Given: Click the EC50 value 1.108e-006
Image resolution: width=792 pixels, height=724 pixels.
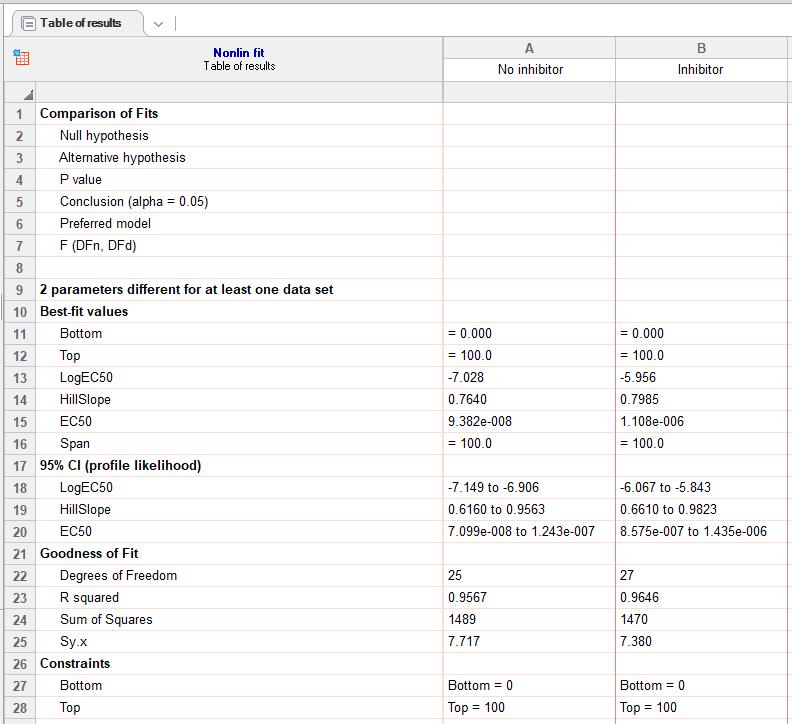Looking at the screenshot, I should tap(652, 421).
